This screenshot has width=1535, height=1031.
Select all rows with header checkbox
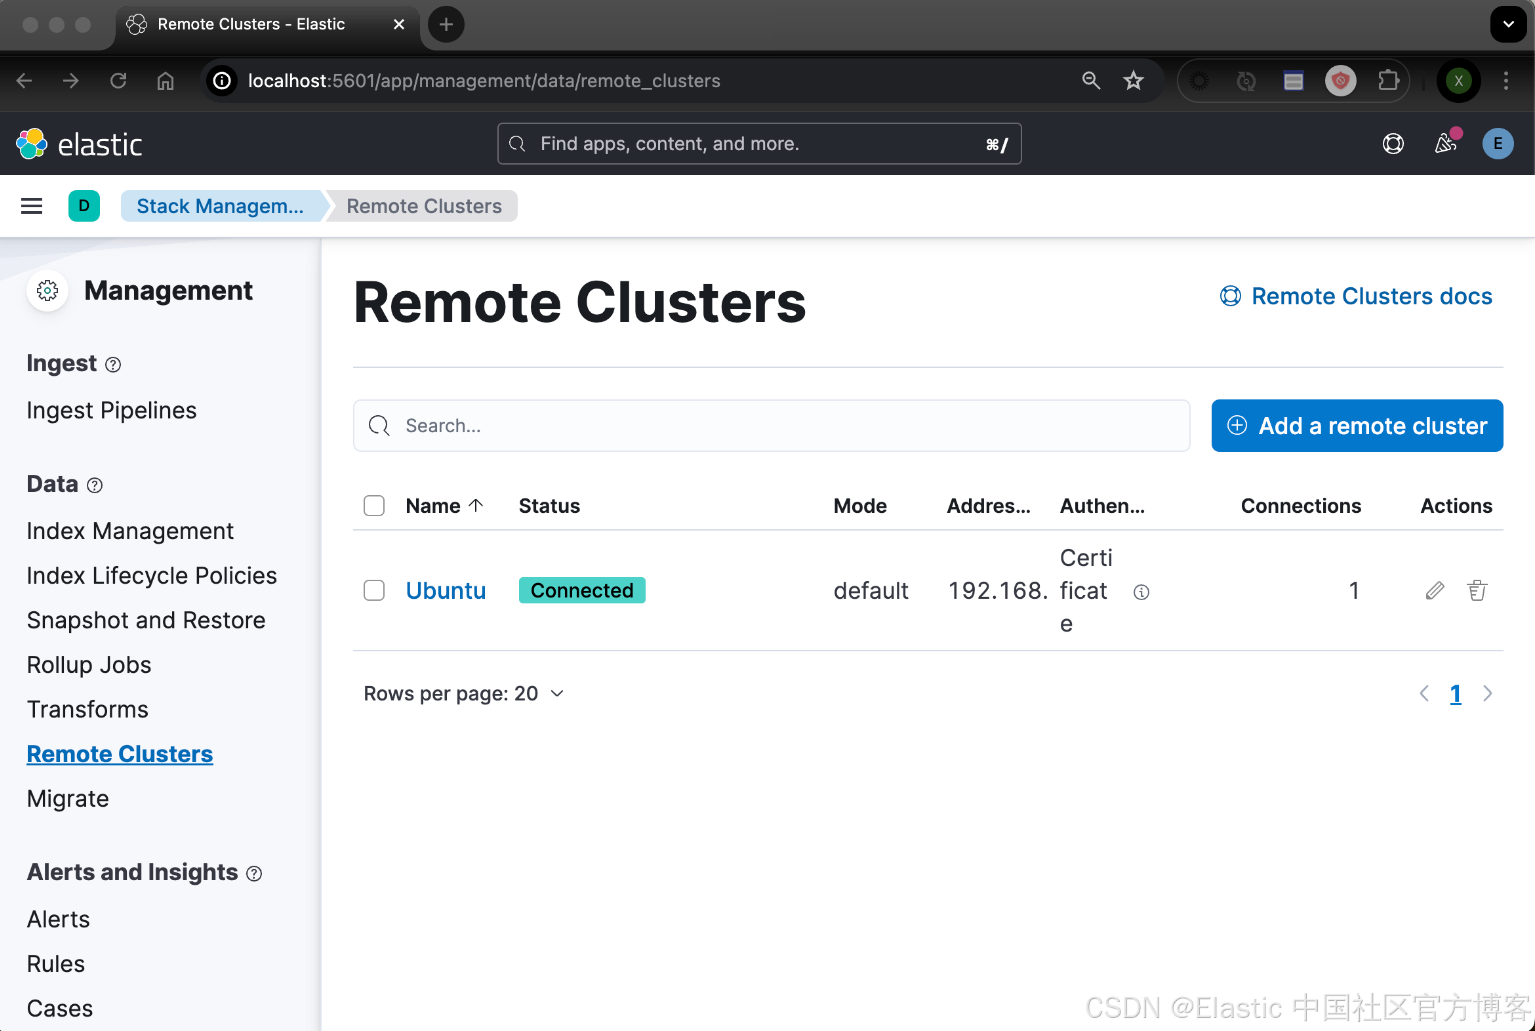374,506
